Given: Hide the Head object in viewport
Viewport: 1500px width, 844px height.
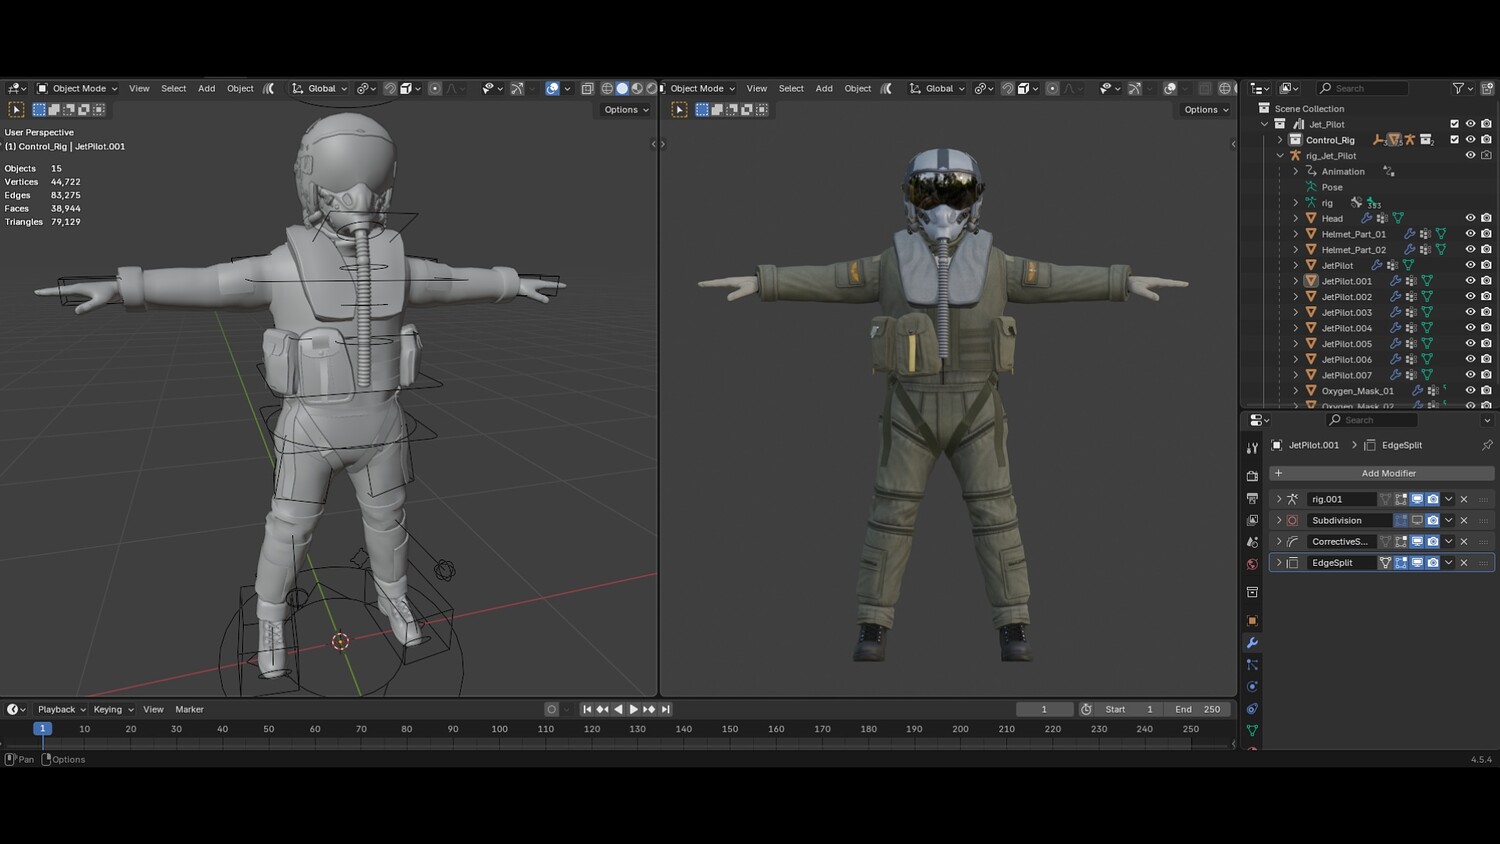Looking at the screenshot, I should [x=1470, y=218].
